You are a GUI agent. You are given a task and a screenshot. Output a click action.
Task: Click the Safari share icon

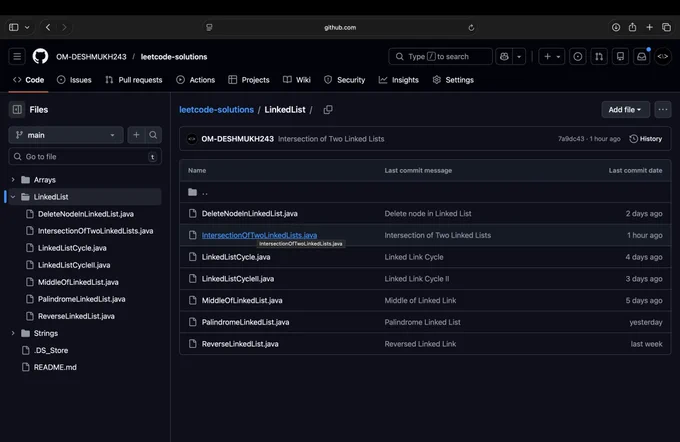[x=633, y=27]
